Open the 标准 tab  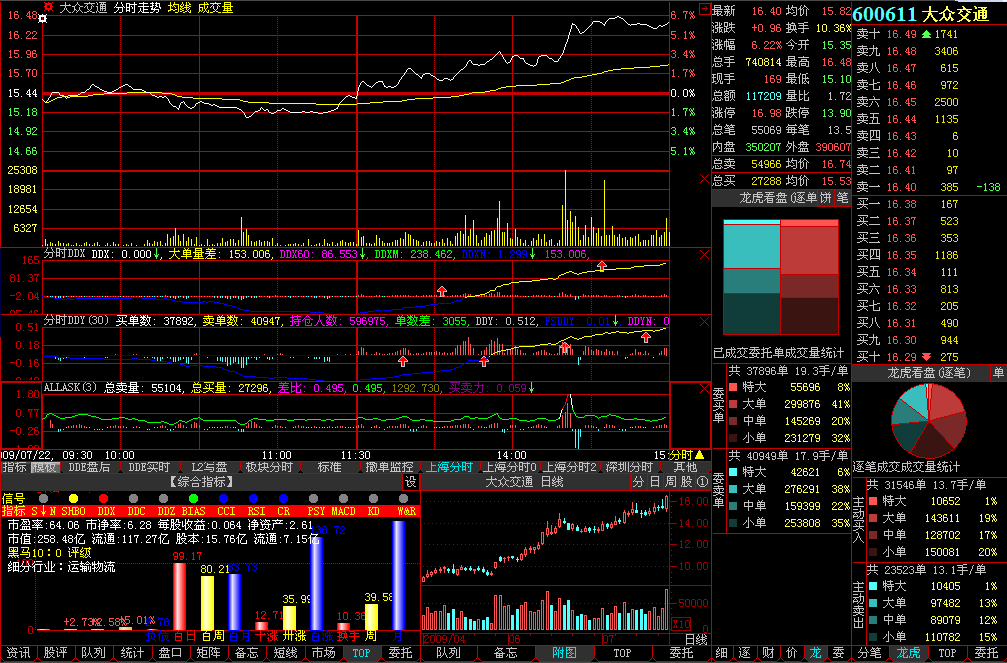coord(329,467)
